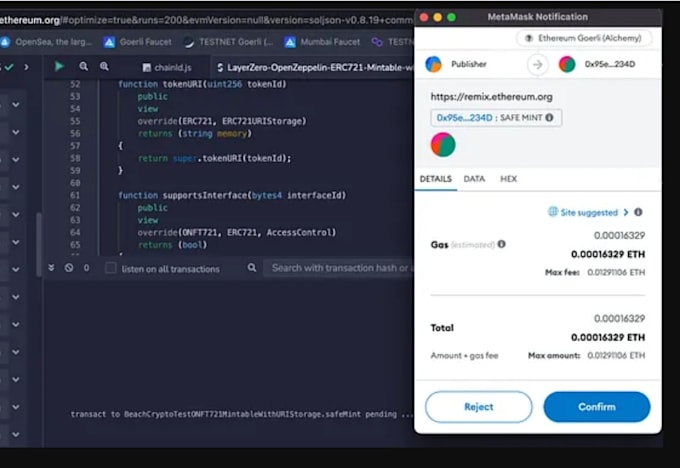Open the OpenSea bookmark

coord(46,42)
